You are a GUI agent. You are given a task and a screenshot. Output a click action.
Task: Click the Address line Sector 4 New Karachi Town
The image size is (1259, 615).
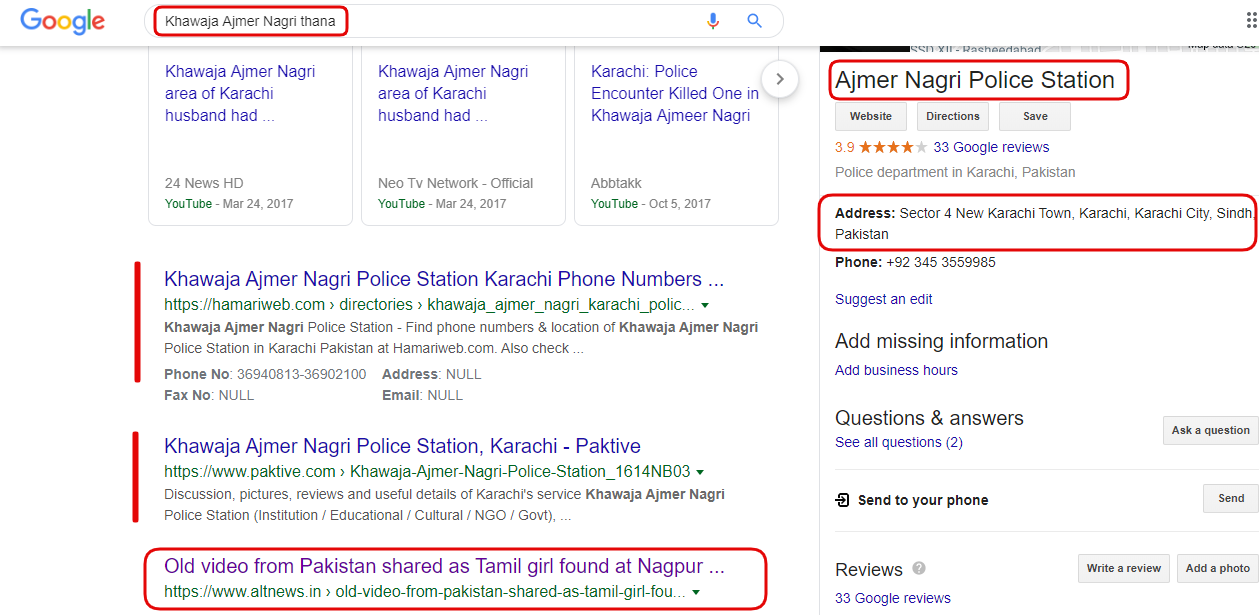(x=1044, y=223)
